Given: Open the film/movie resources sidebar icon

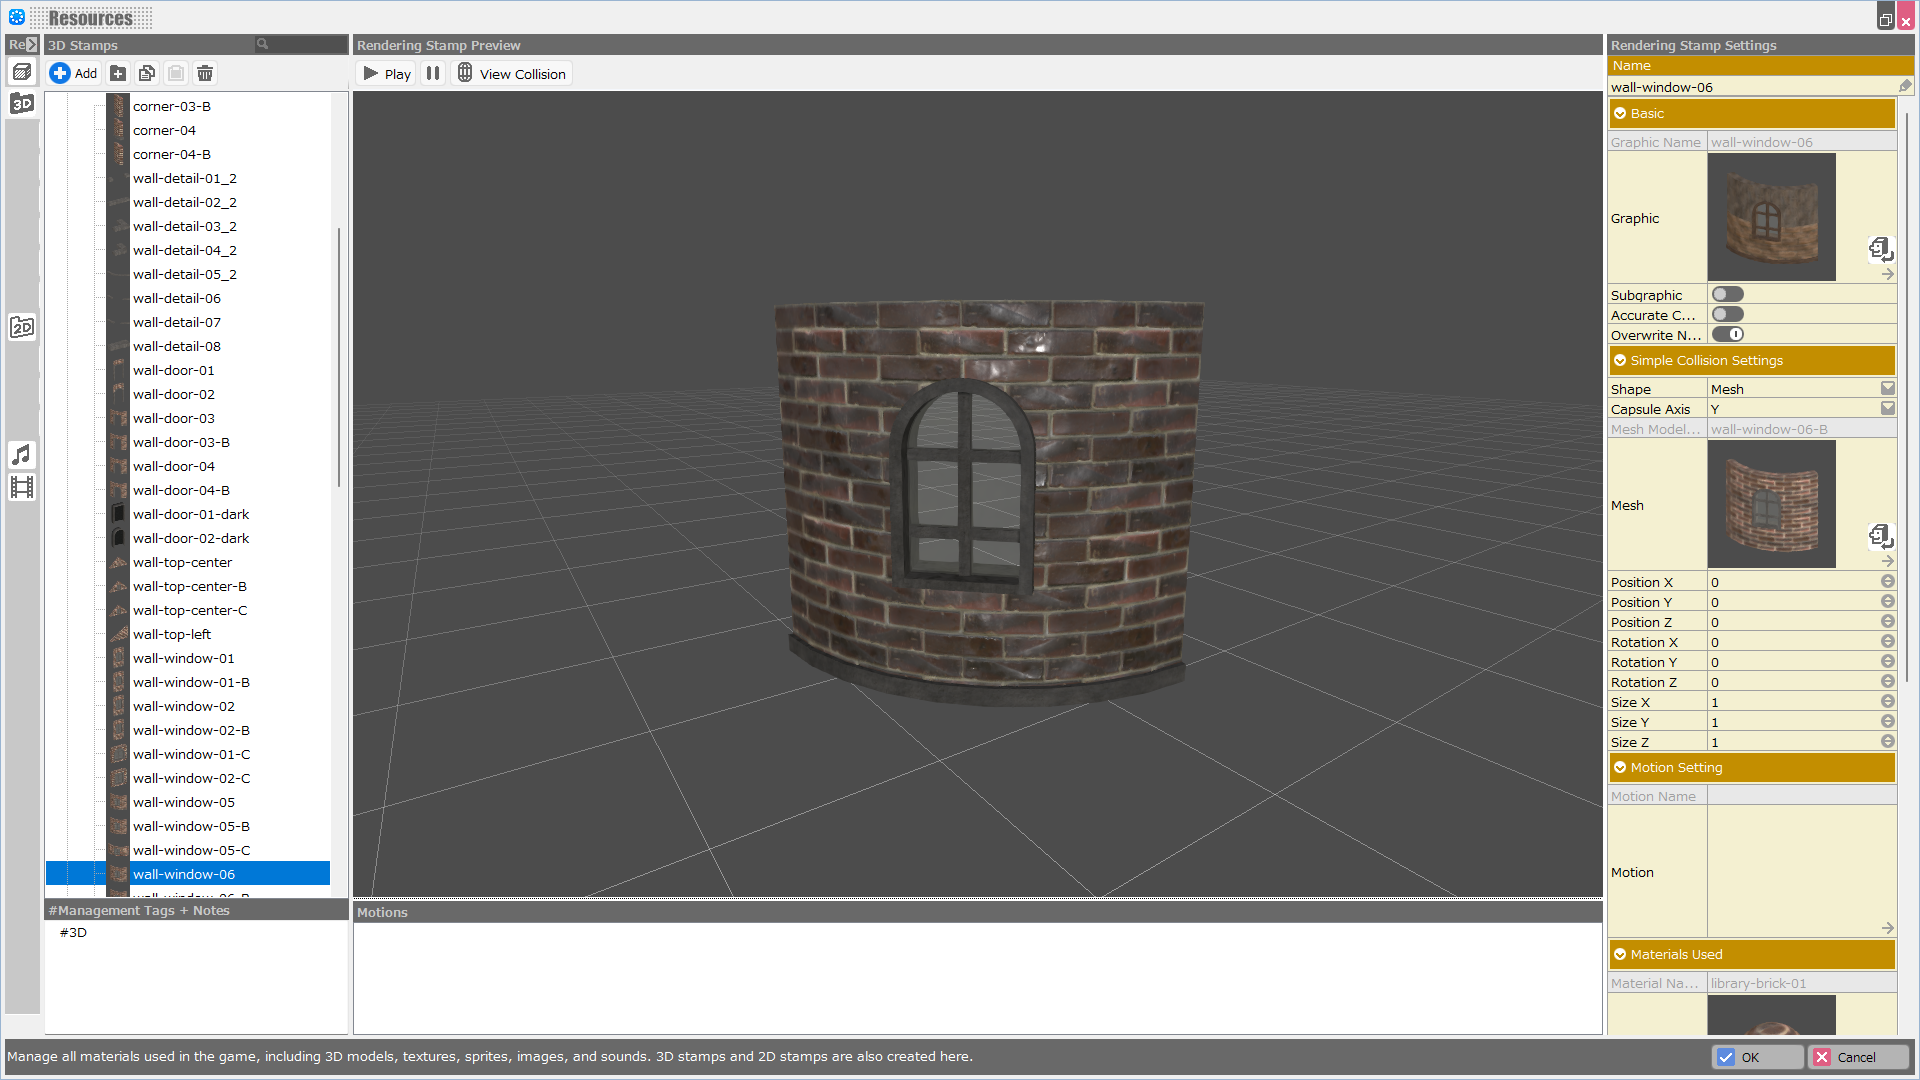Looking at the screenshot, I should point(22,487).
